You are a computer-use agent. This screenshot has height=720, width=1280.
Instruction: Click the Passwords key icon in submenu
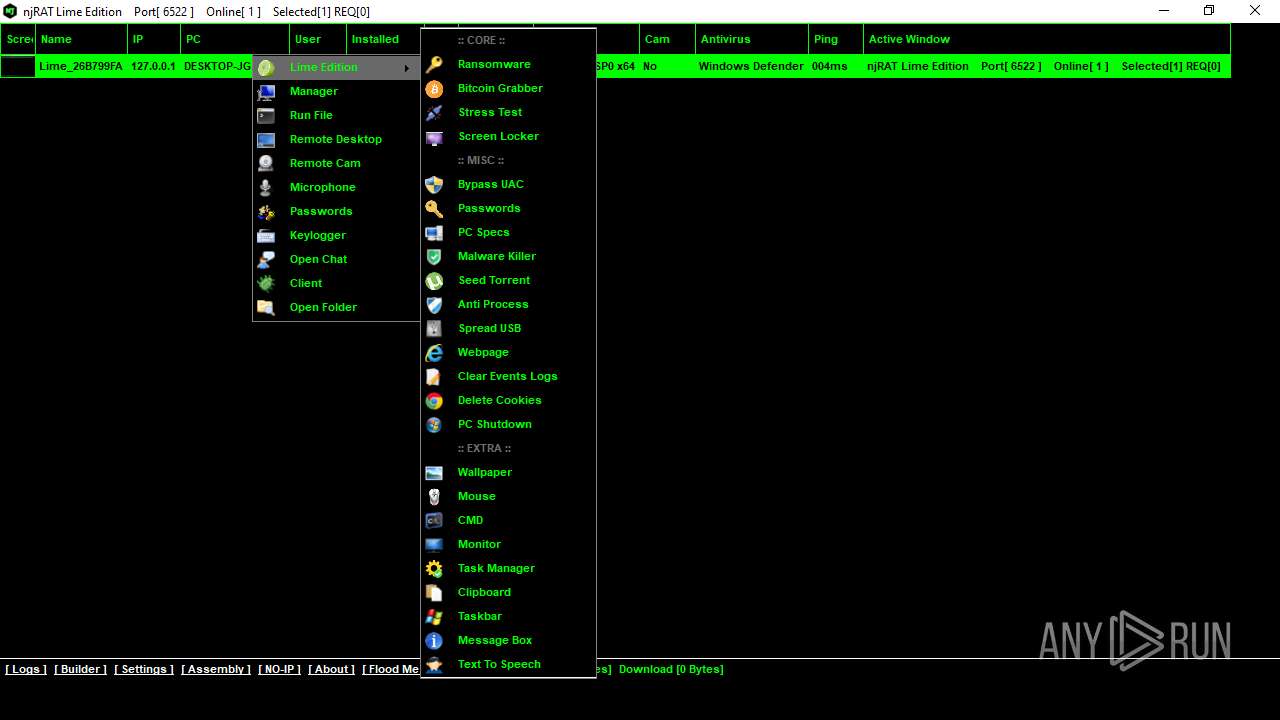pyautogui.click(x=434, y=209)
